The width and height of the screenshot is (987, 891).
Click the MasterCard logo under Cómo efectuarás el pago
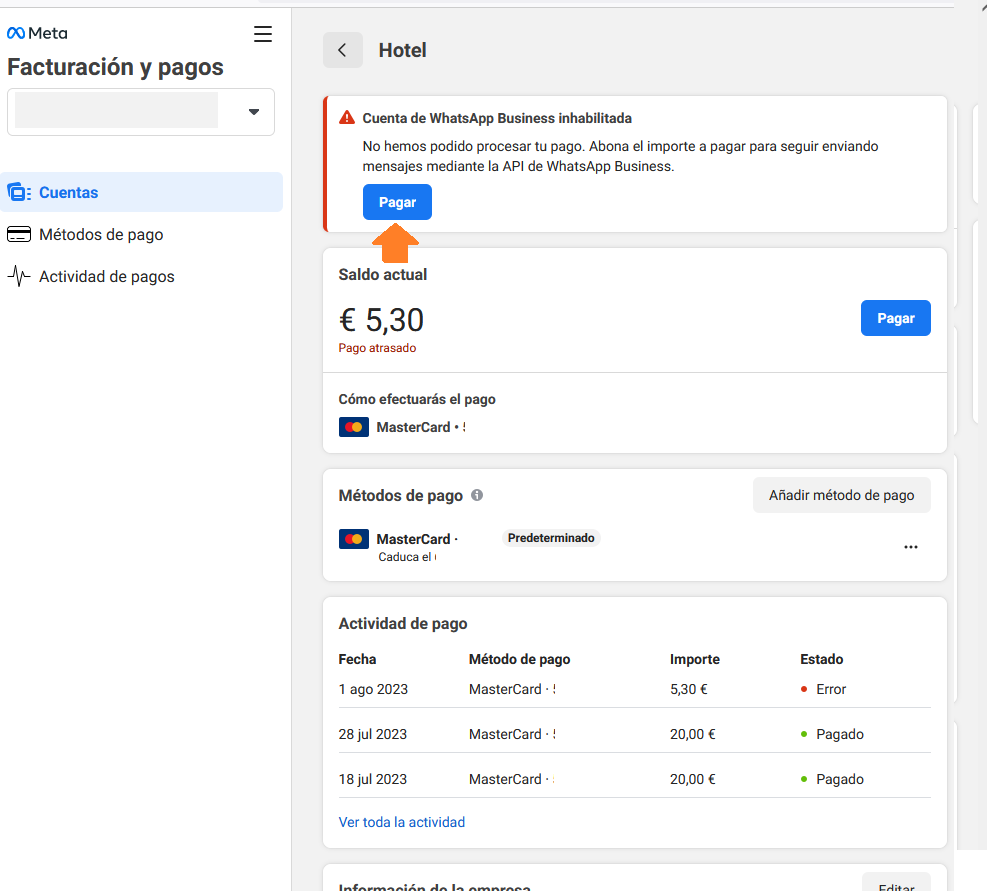coord(354,427)
